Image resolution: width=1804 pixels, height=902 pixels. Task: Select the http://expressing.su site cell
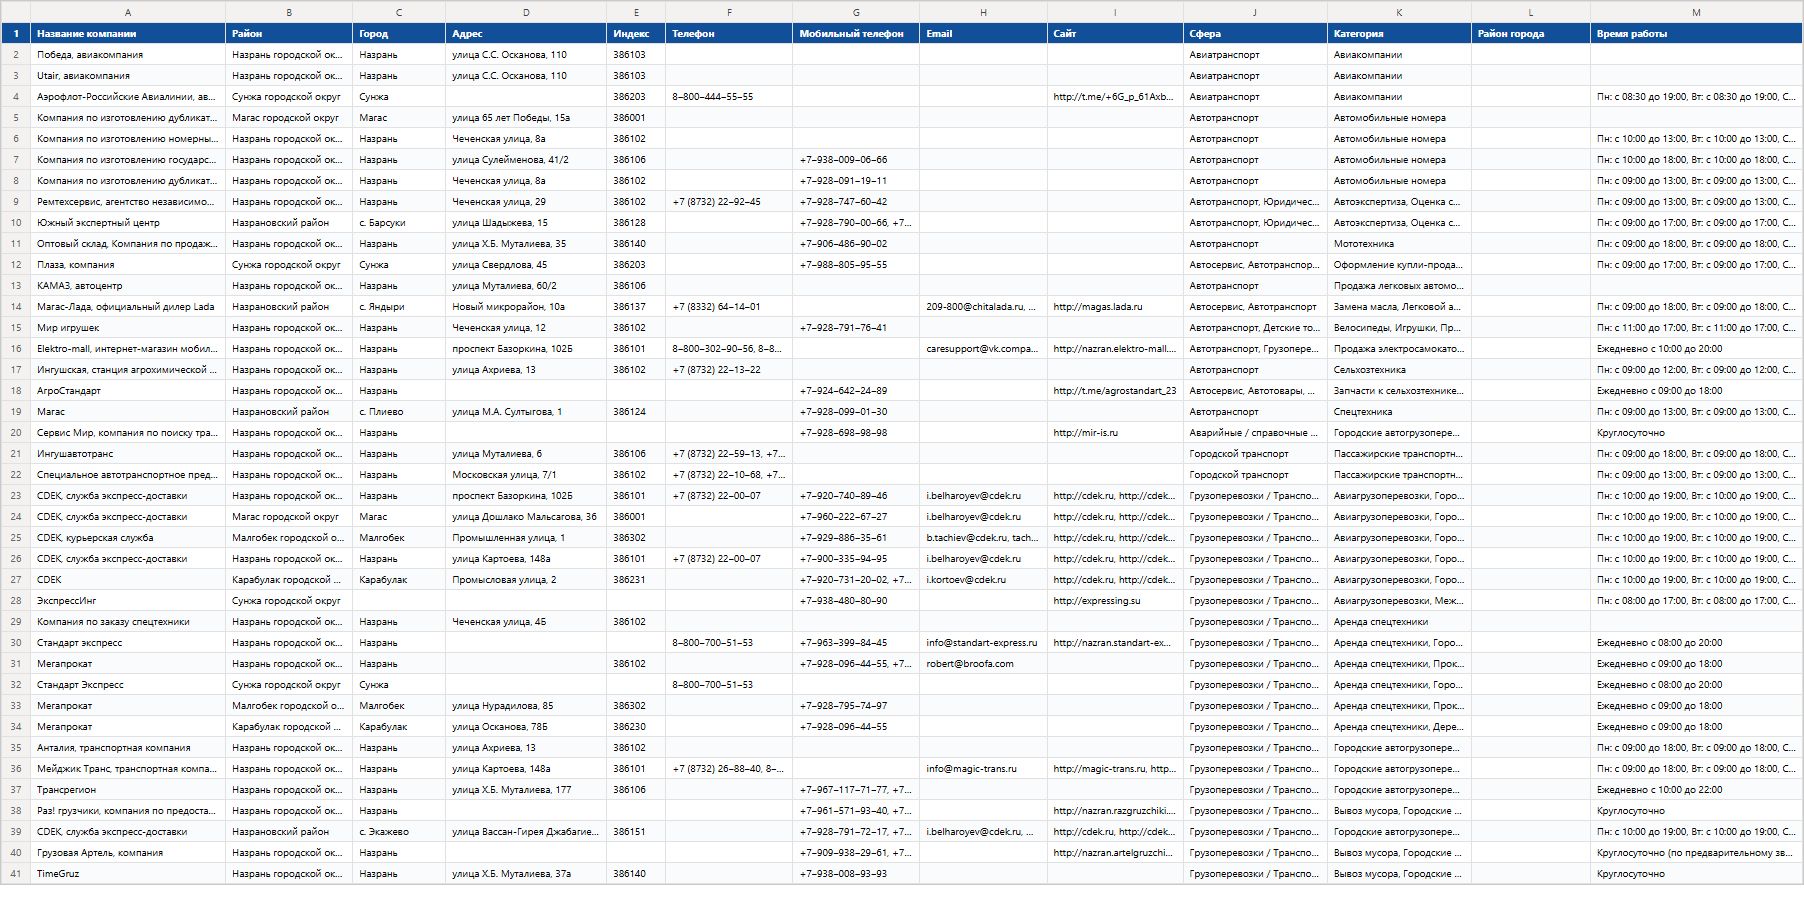[x=1115, y=601]
